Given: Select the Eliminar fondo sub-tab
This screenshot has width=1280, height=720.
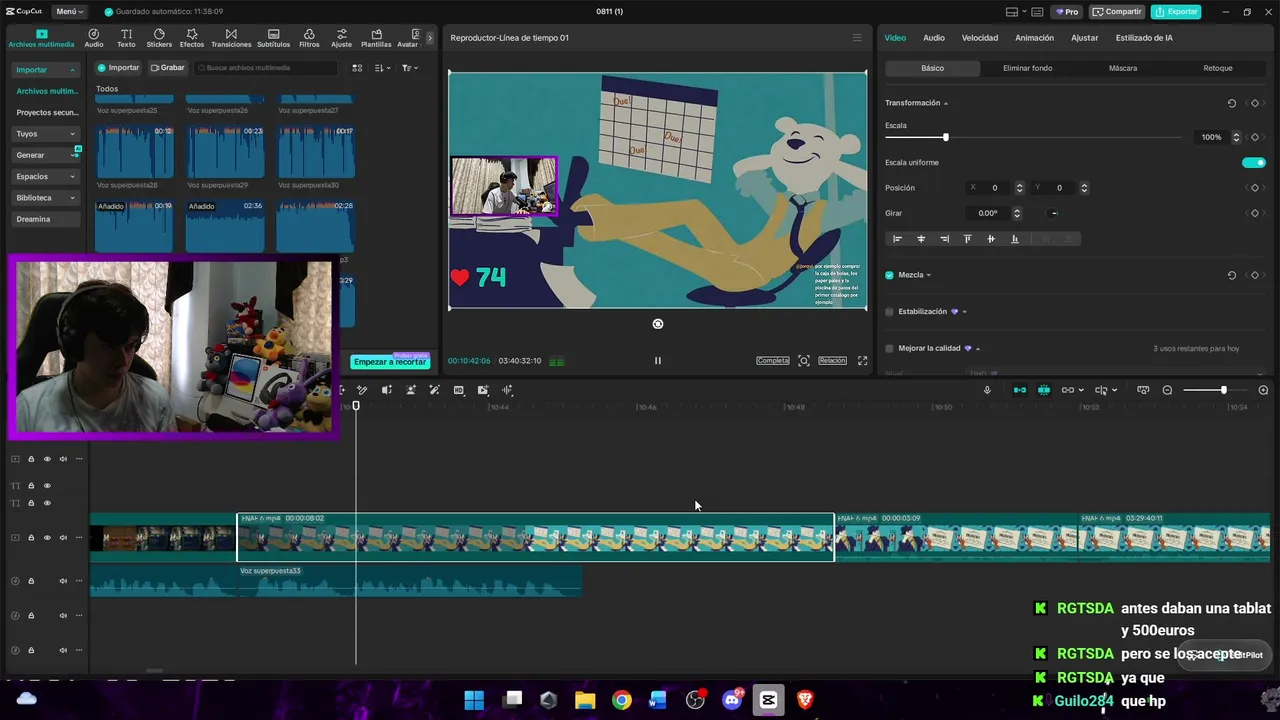Looking at the screenshot, I should 1028,68.
